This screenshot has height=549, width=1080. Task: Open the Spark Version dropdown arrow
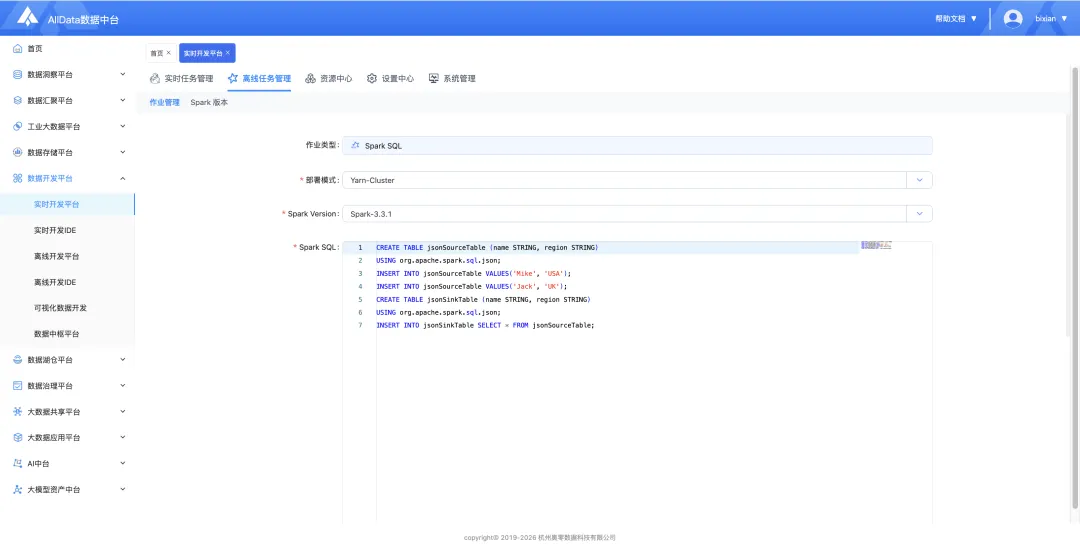click(x=920, y=214)
